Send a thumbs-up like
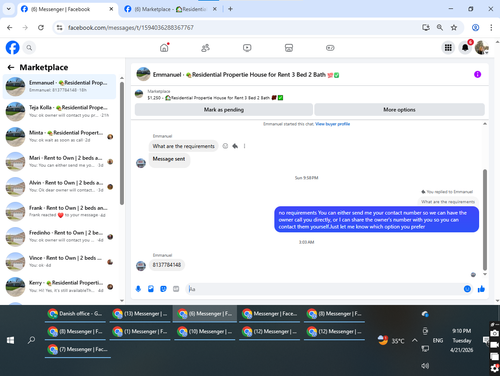 click(x=481, y=289)
